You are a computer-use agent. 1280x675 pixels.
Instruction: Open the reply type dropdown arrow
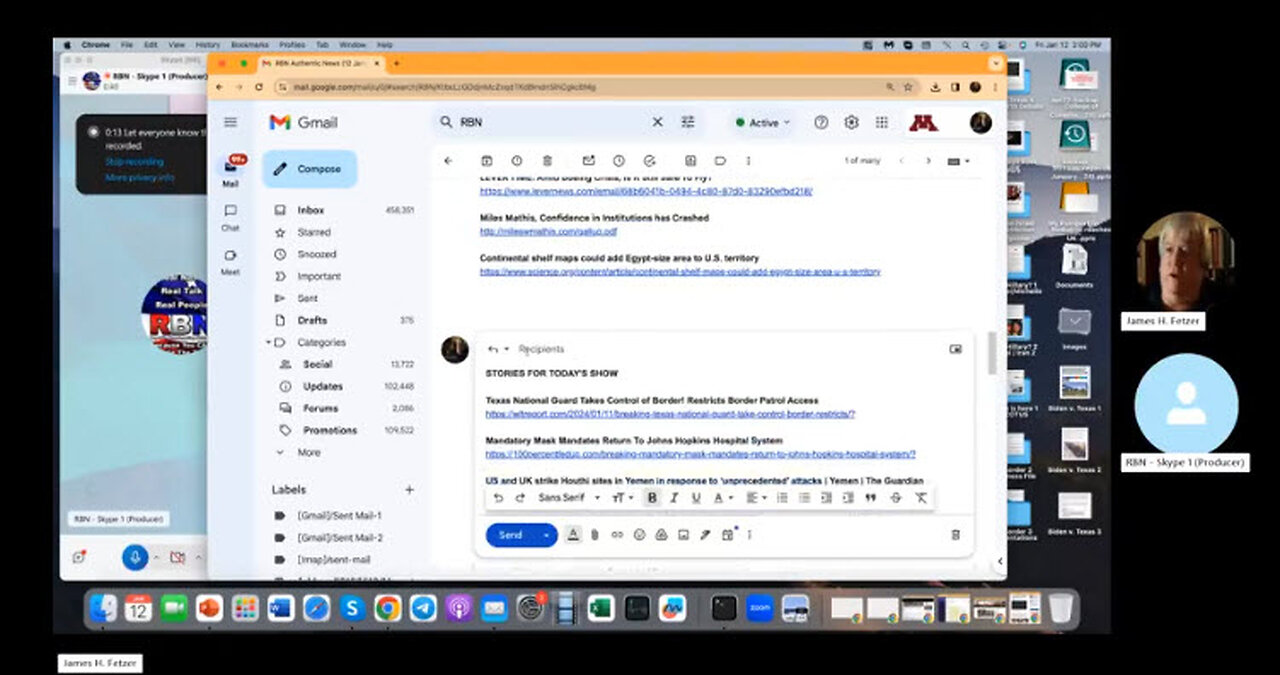pos(507,349)
